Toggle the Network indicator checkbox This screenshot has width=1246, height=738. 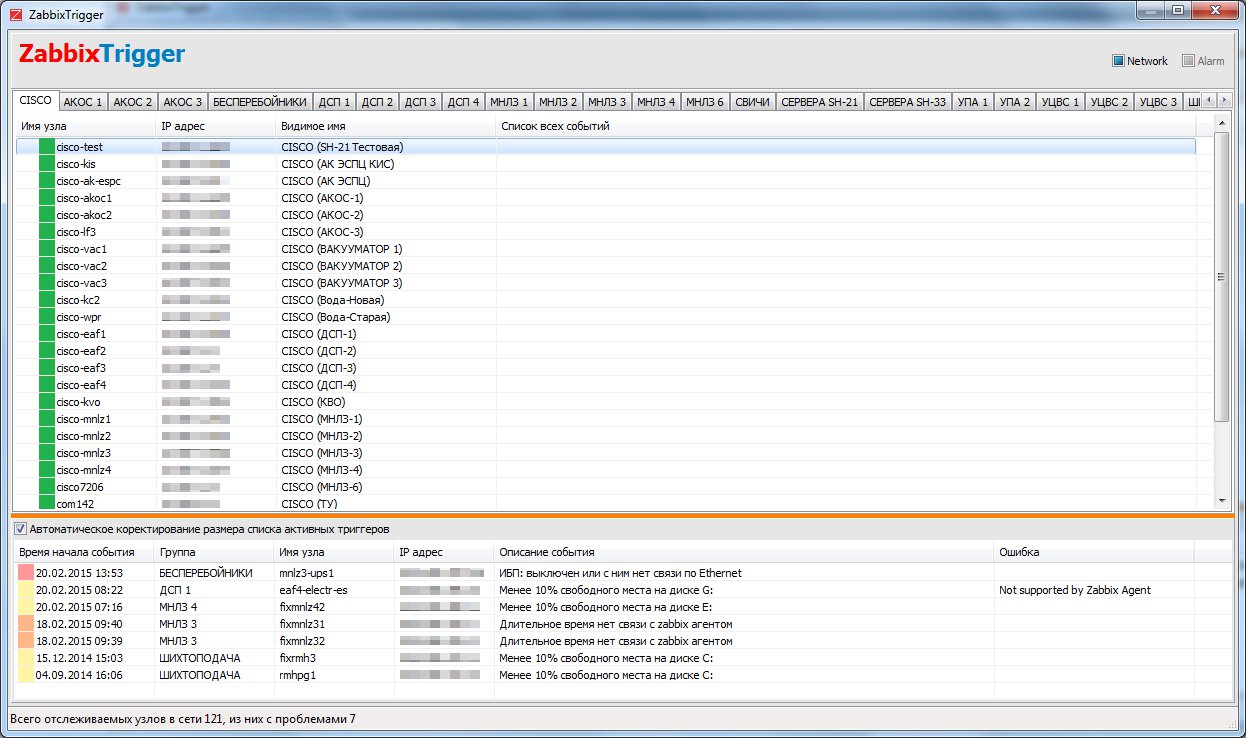[x=1118, y=61]
